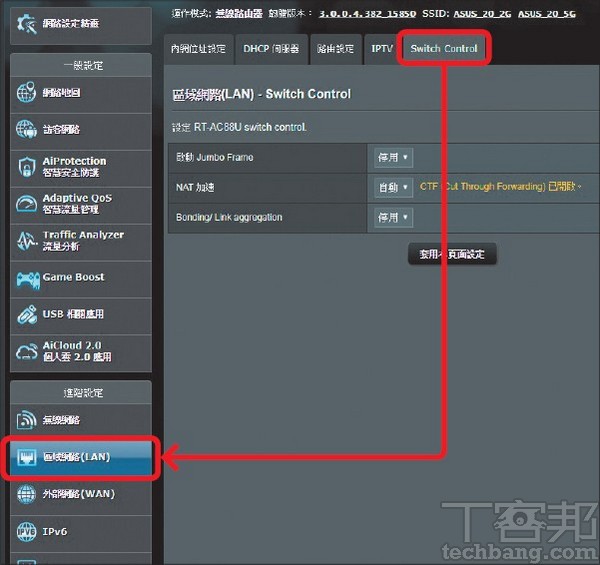Click the ASUS_20_5G SSID link
The width and height of the screenshot is (600, 565).
click(x=554, y=13)
